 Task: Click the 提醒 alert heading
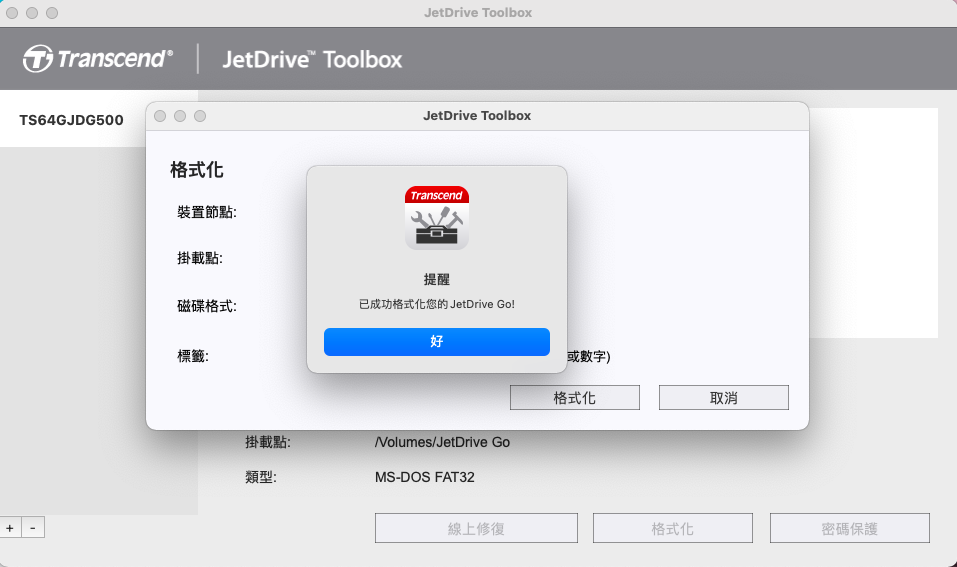pyautogui.click(x=436, y=280)
